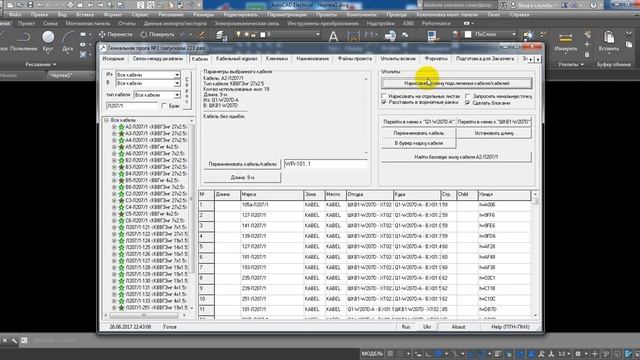Click 'Перейти в меню к Q1-W207D-A' button
The height and width of the screenshot is (360, 640).
click(419, 122)
